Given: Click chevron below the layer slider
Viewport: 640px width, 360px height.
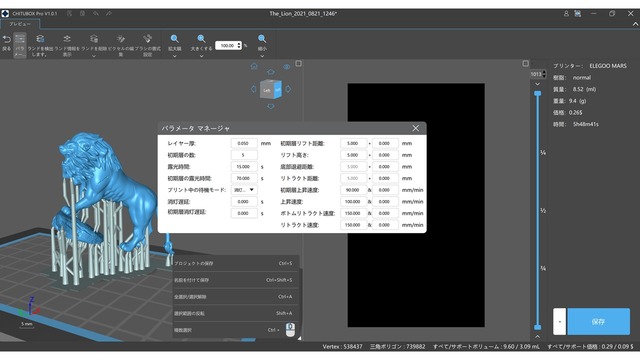Looking at the screenshot, I should 538,337.
